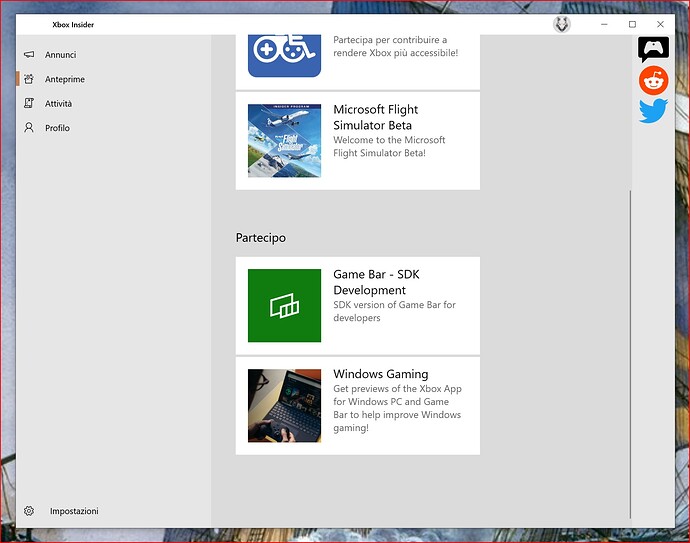Click the green Game Bar SDK tile image
Viewport: 690px width, 543px height.
pyautogui.click(x=284, y=305)
